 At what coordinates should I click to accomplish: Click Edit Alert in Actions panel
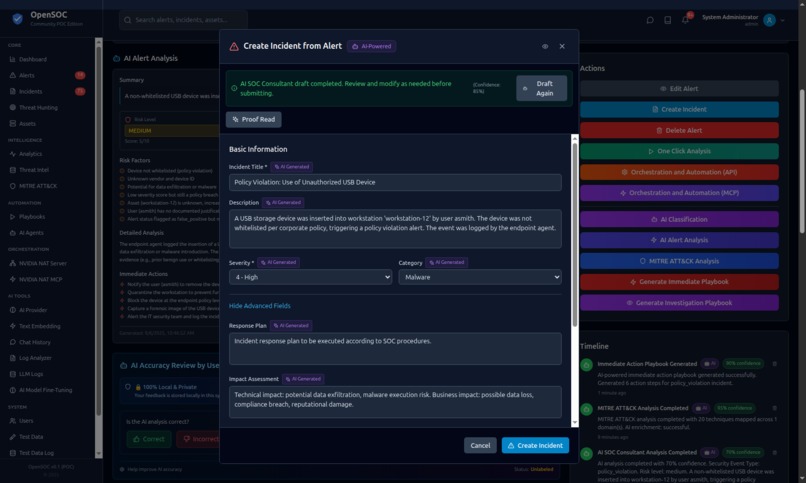click(x=679, y=89)
